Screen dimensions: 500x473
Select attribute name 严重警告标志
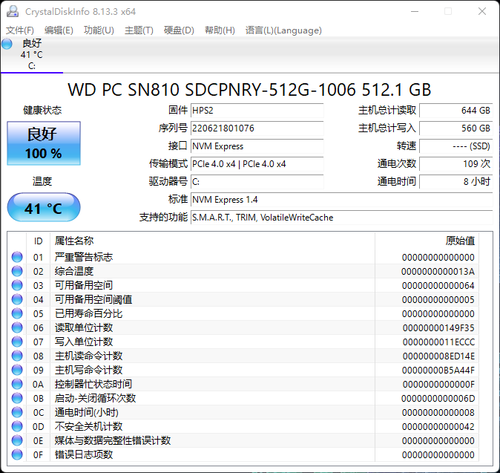[x=84, y=257]
